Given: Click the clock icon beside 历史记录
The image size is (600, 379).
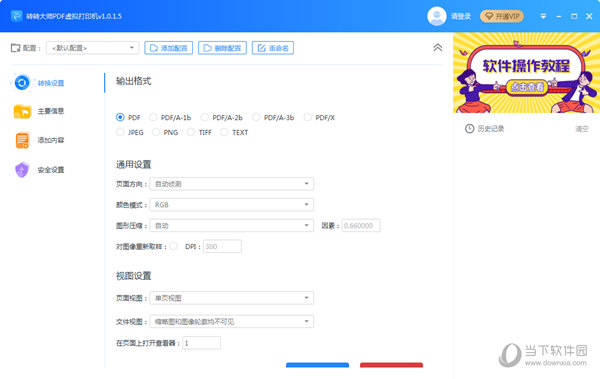Looking at the screenshot, I should pos(469,129).
